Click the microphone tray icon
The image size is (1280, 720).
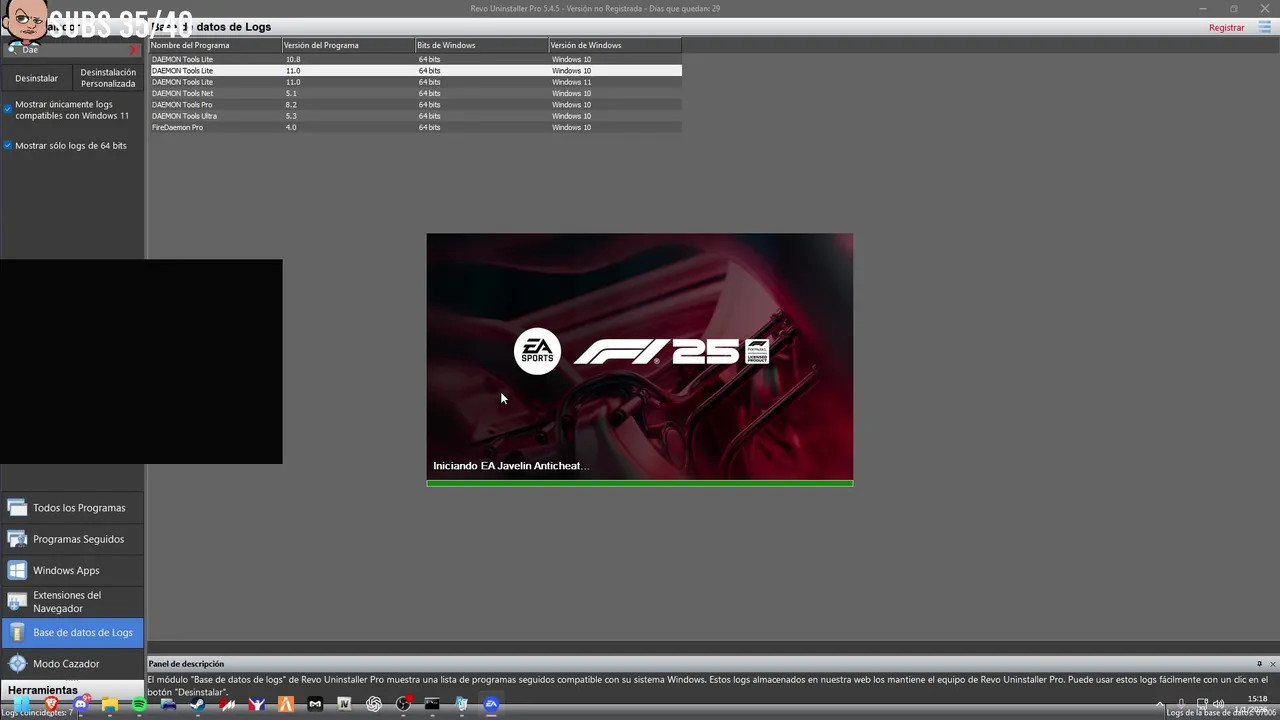[1181, 704]
